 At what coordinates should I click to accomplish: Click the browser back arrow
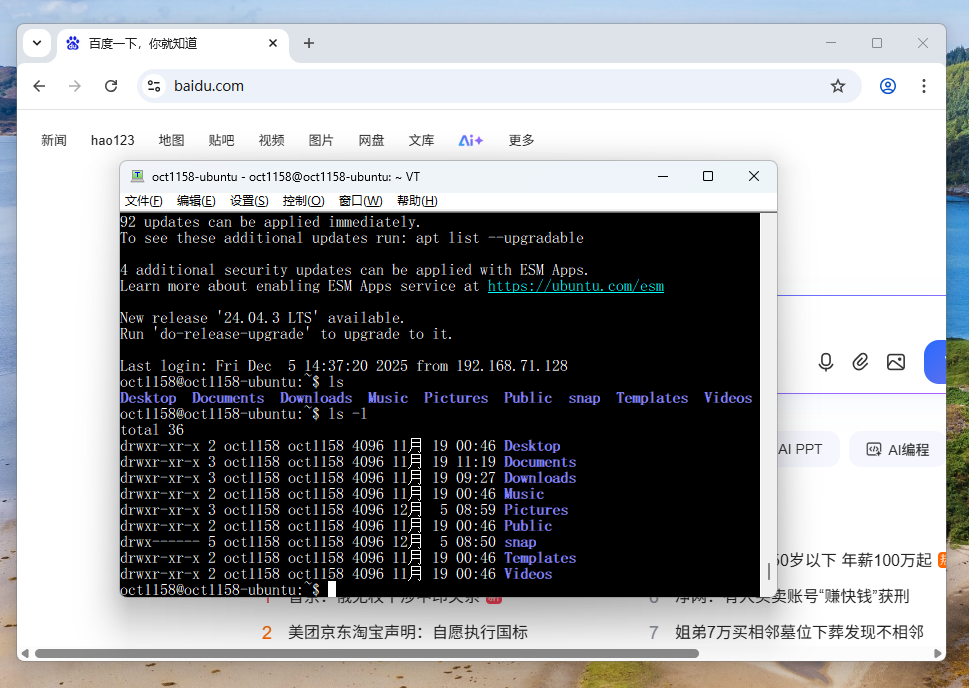click(x=39, y=86)
